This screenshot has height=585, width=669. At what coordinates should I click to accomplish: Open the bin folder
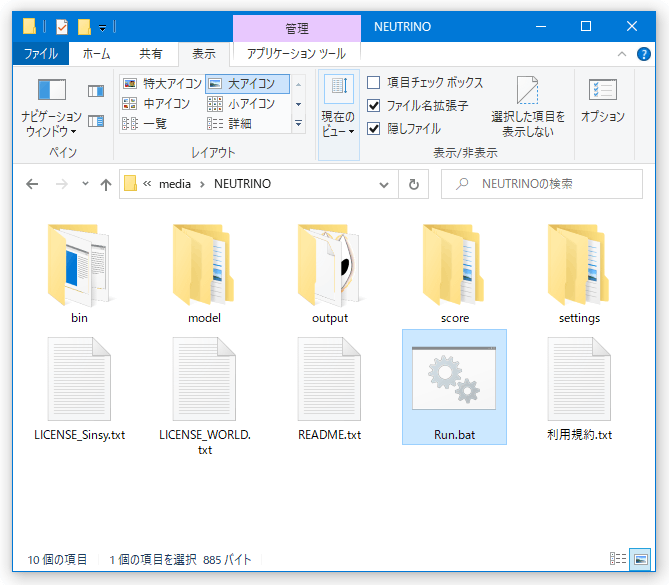79,273
